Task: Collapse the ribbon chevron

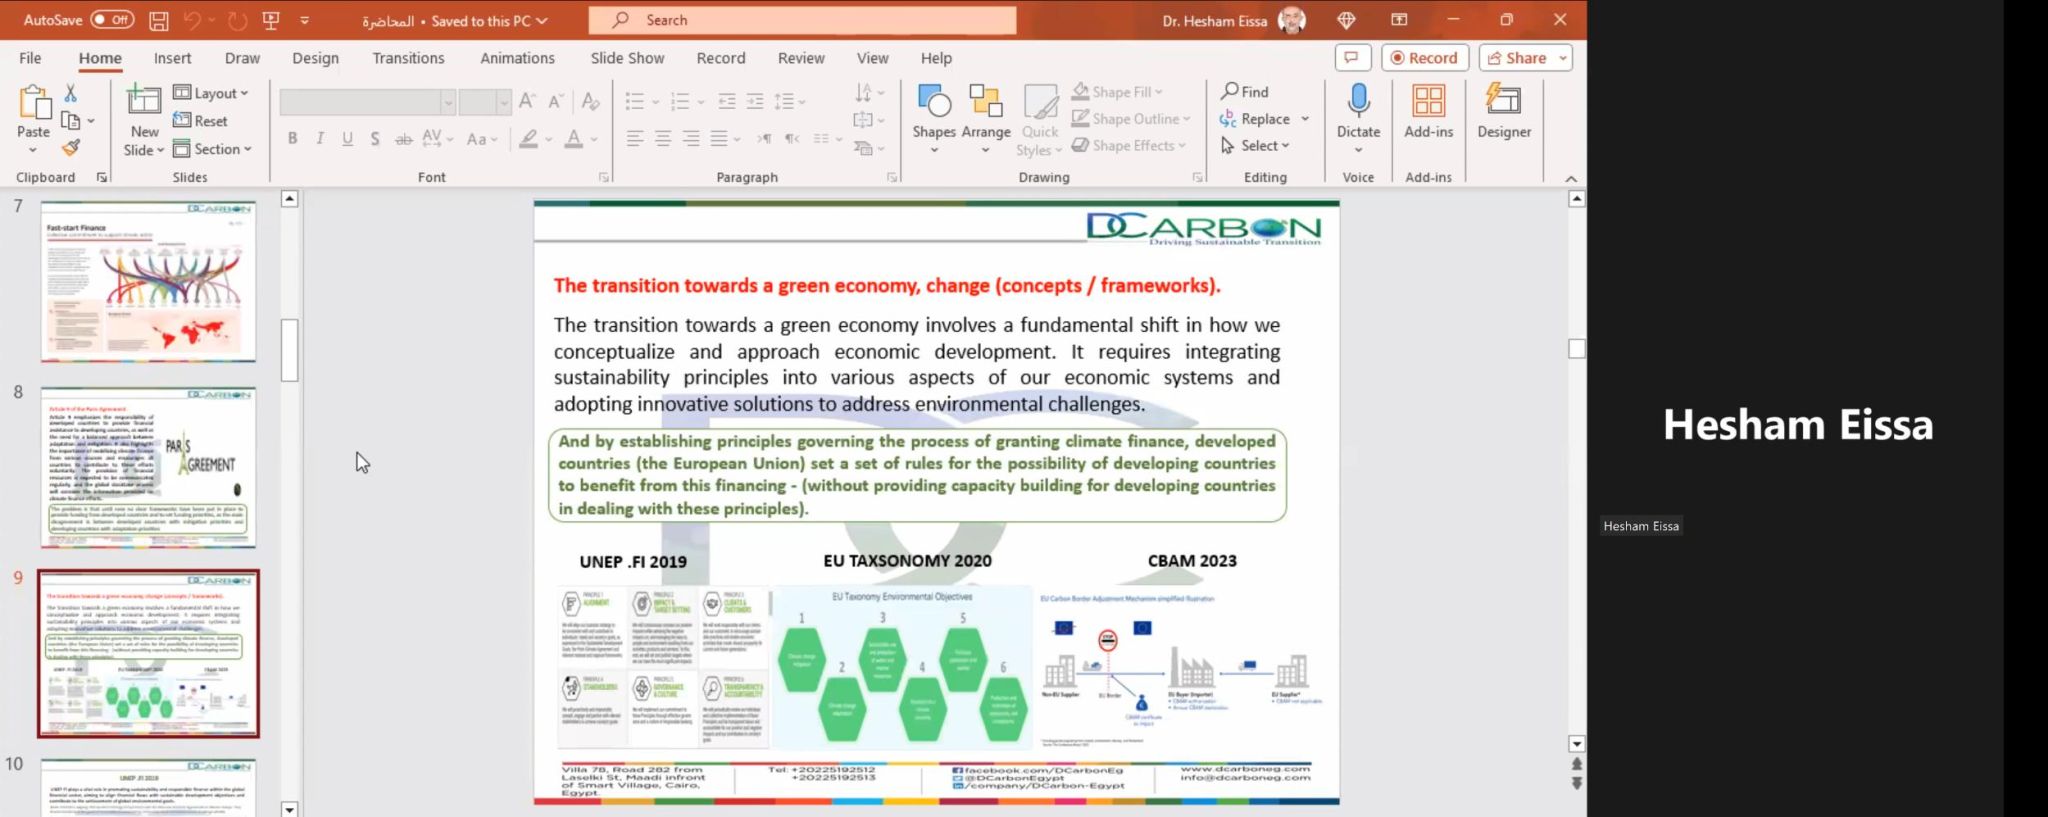Action: pyautogui.click(x=1571, y=178)
